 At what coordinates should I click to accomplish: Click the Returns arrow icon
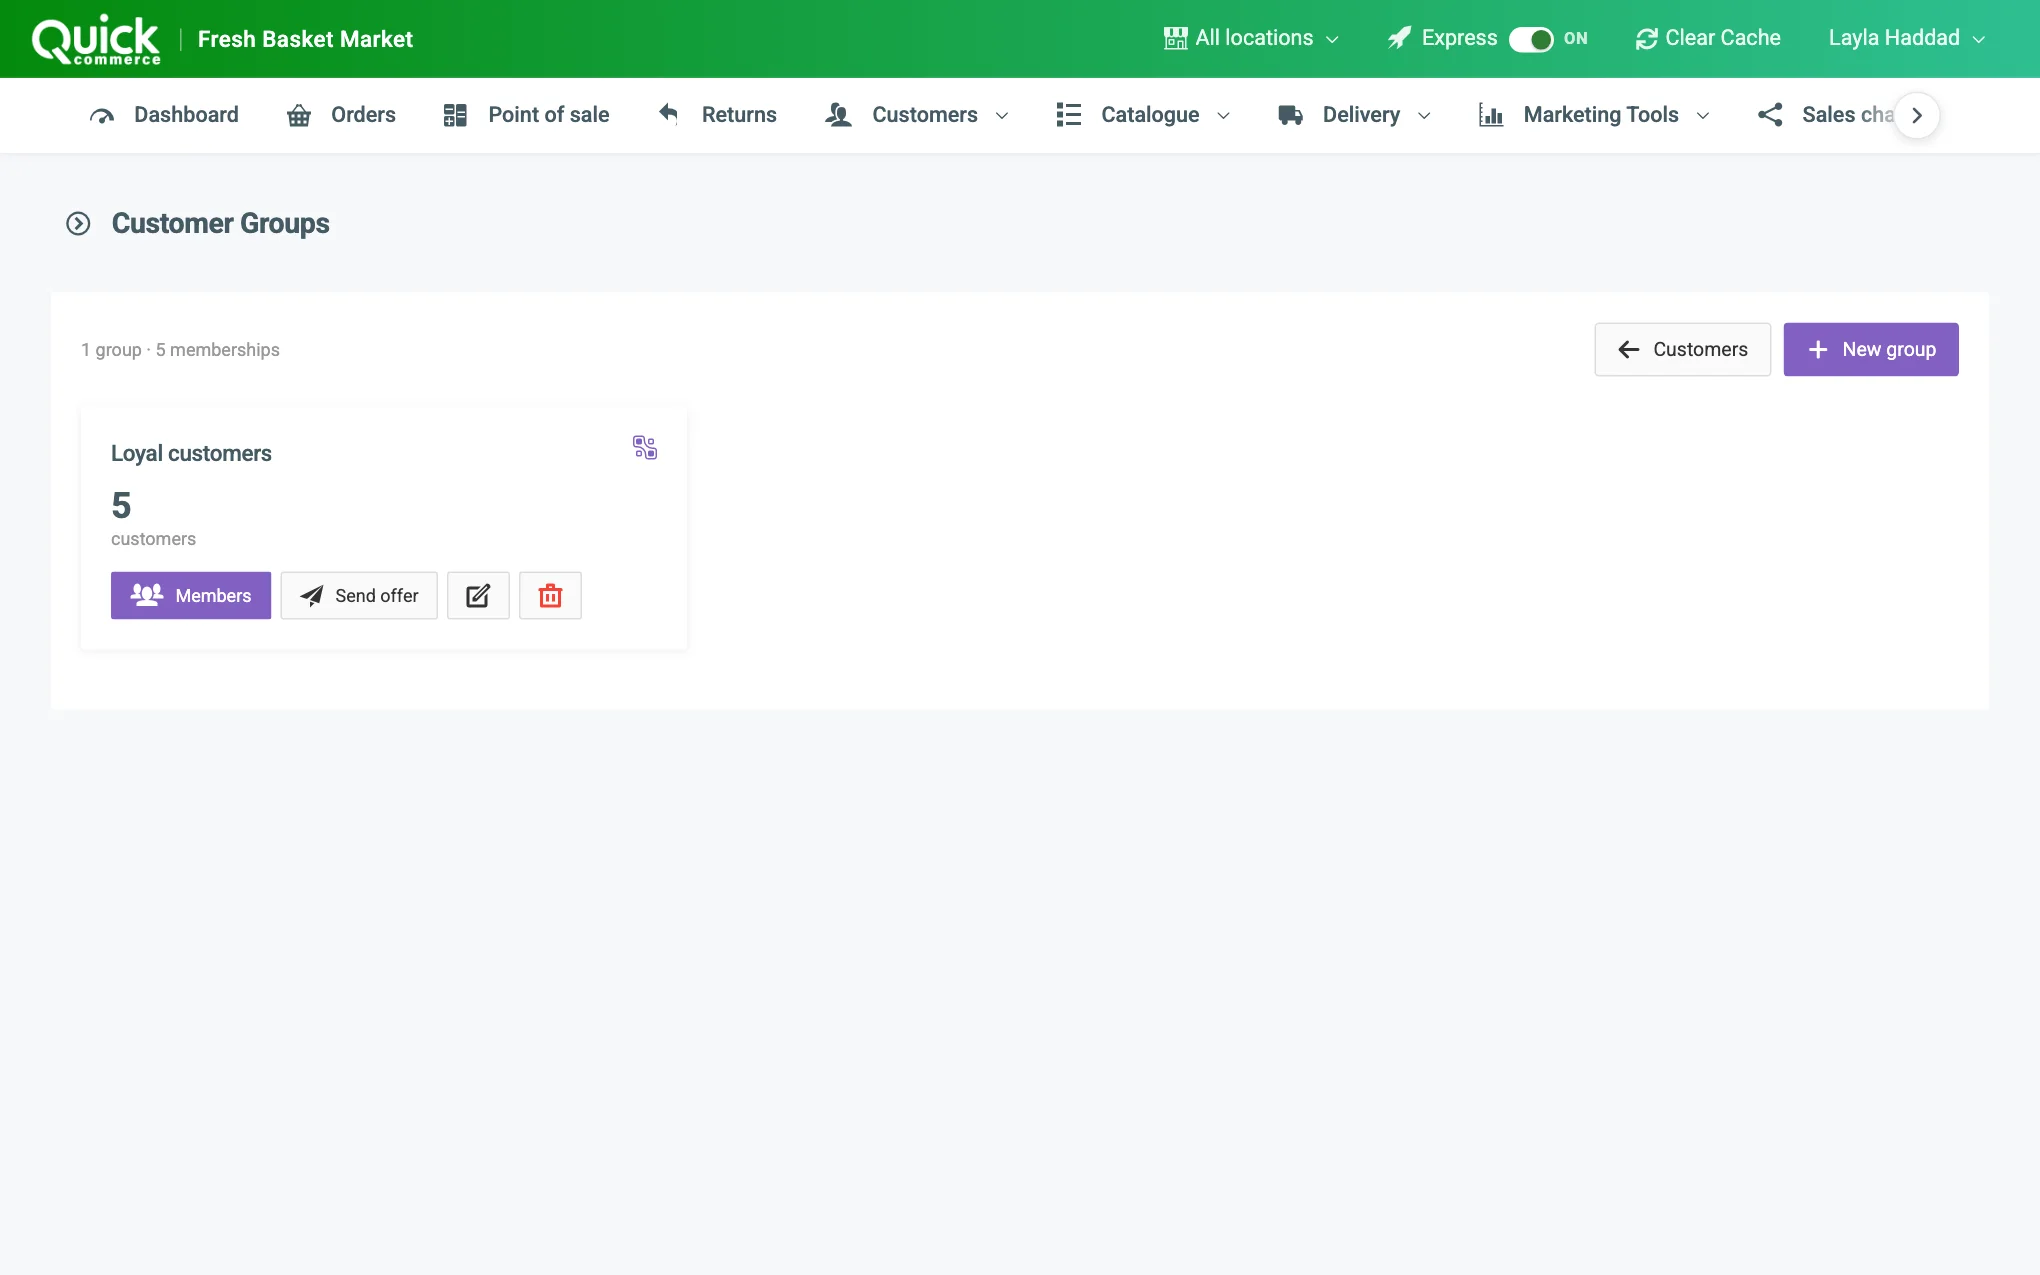tap(669, 114)
